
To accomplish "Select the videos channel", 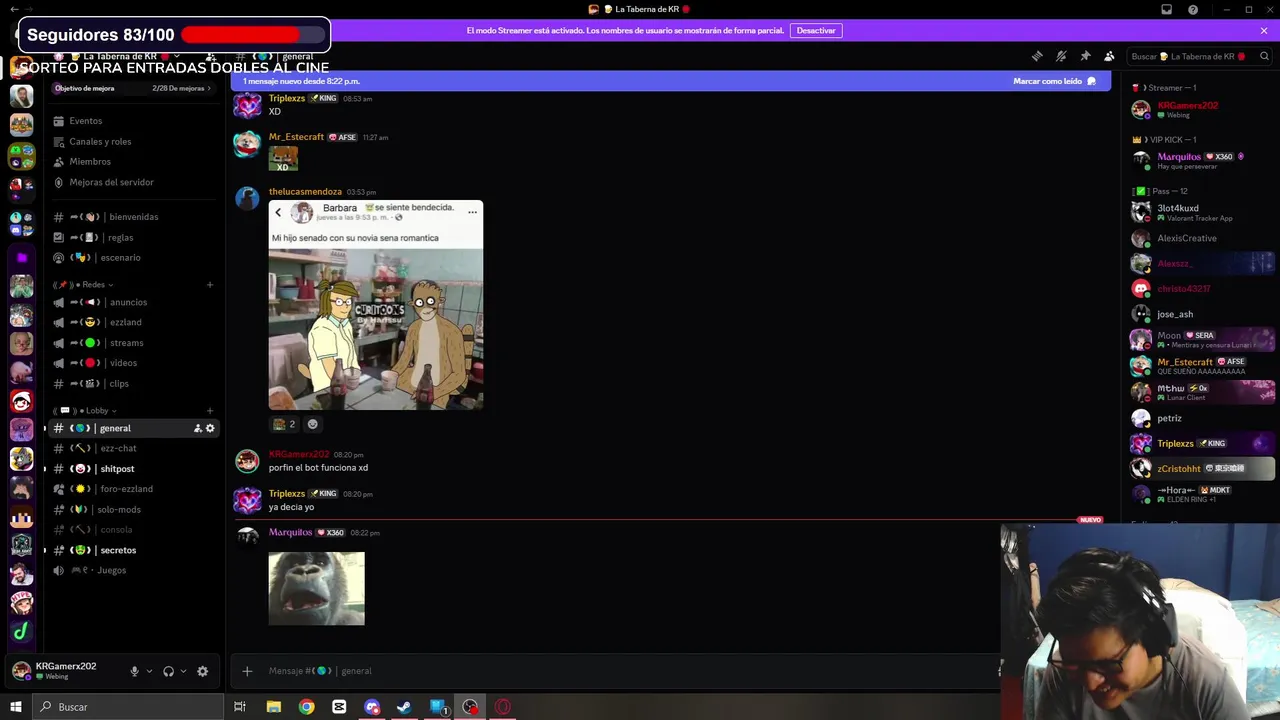I will coord(133,363).
